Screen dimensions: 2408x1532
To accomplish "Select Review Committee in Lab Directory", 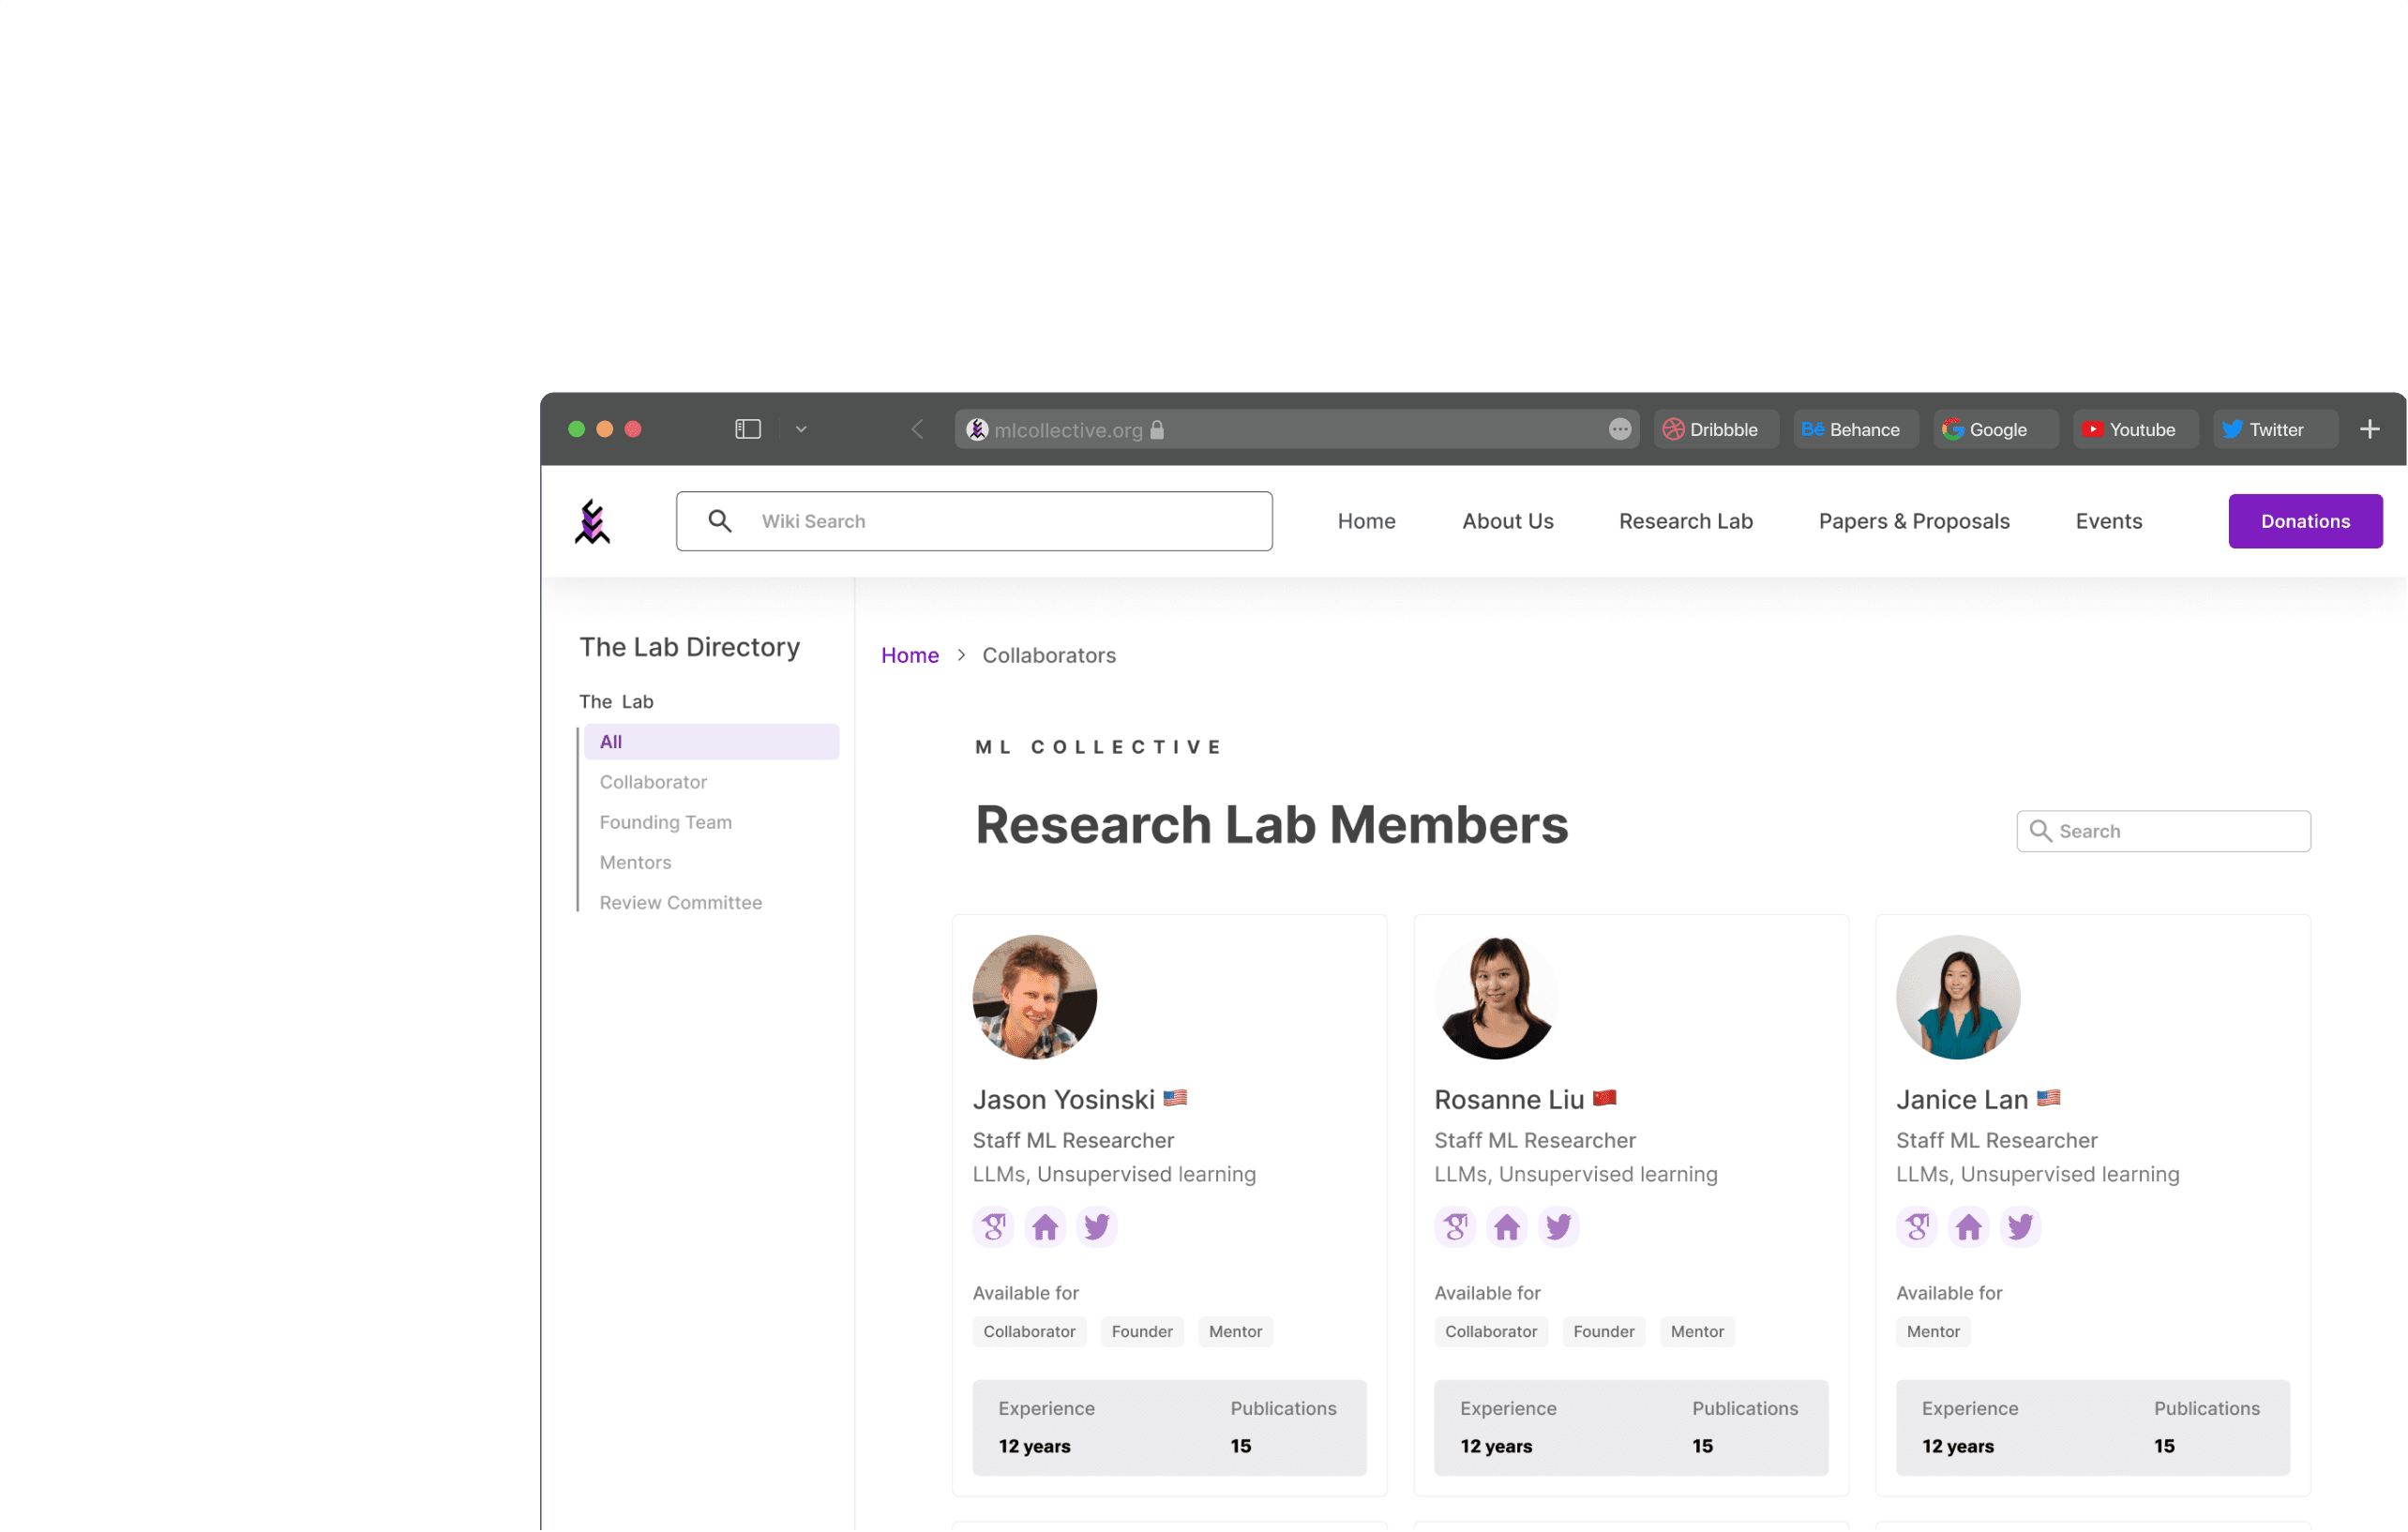I will point(680,902).
